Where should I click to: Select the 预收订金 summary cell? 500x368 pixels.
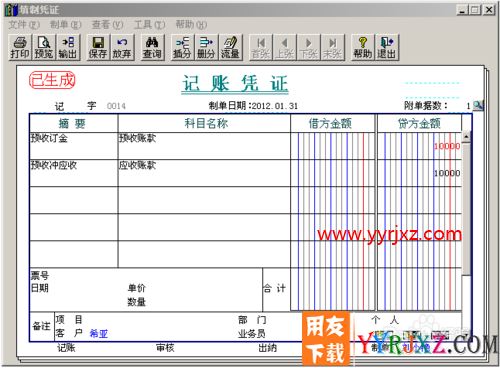pyautogui.click(x=74, y=146)
